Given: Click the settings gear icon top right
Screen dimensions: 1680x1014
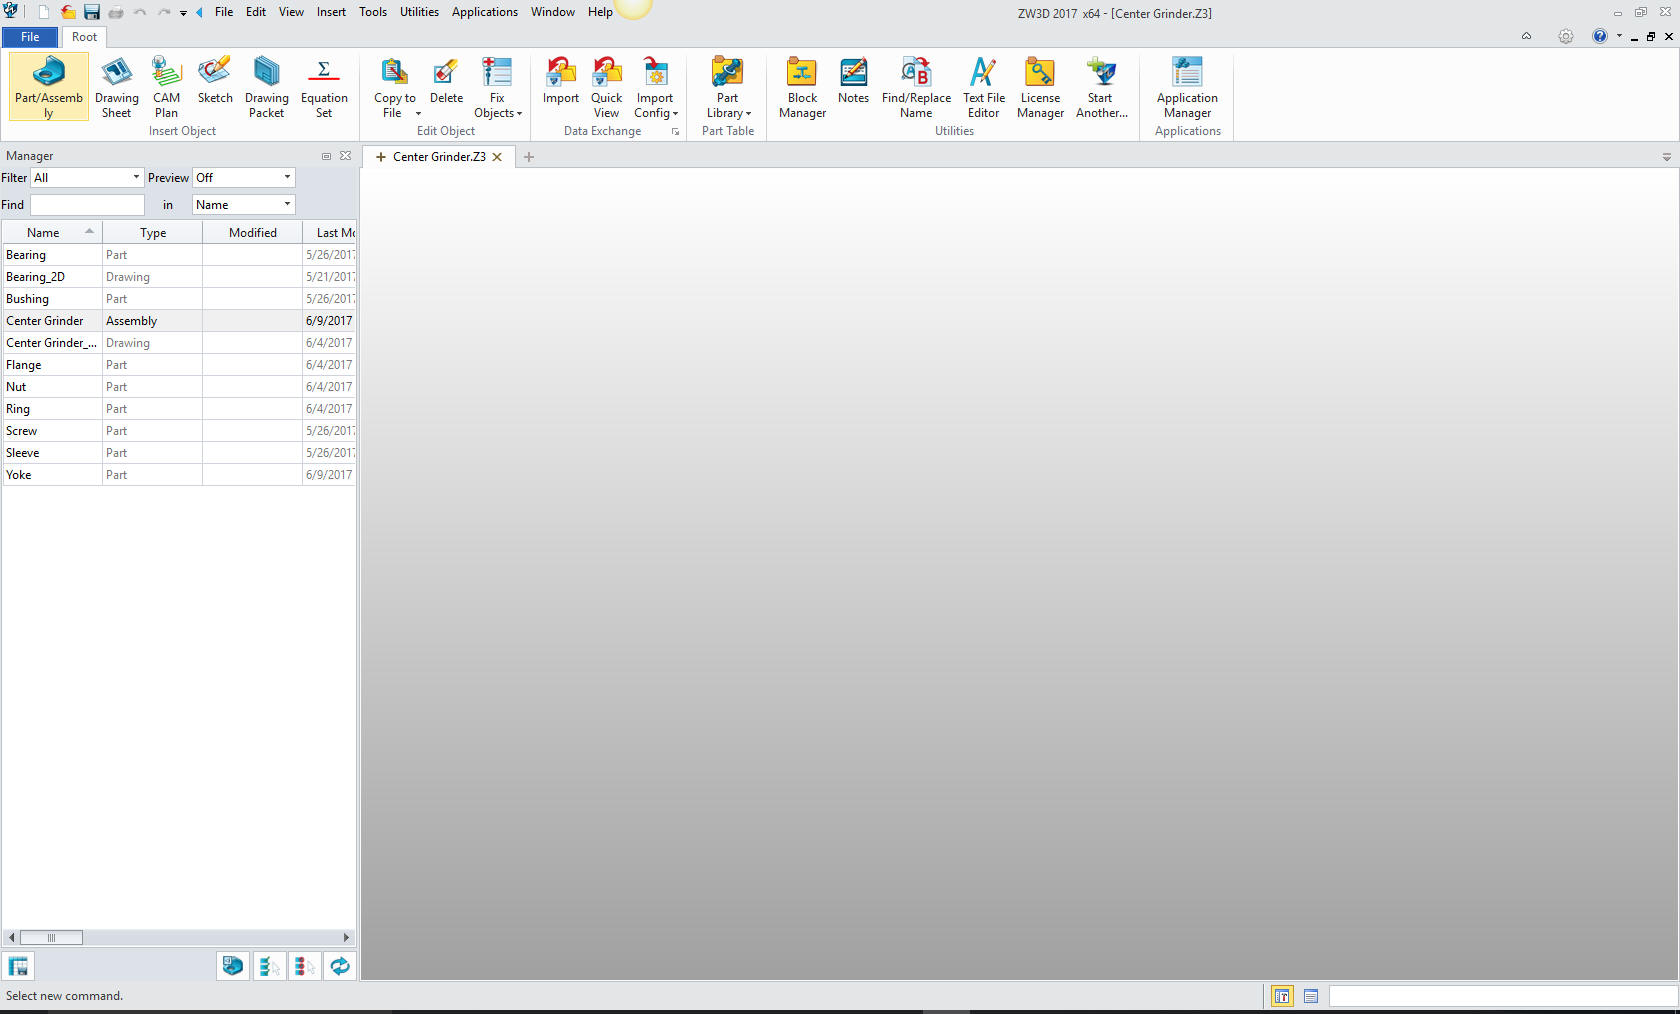Looking at the screenshot, I should pos(1565,36).
